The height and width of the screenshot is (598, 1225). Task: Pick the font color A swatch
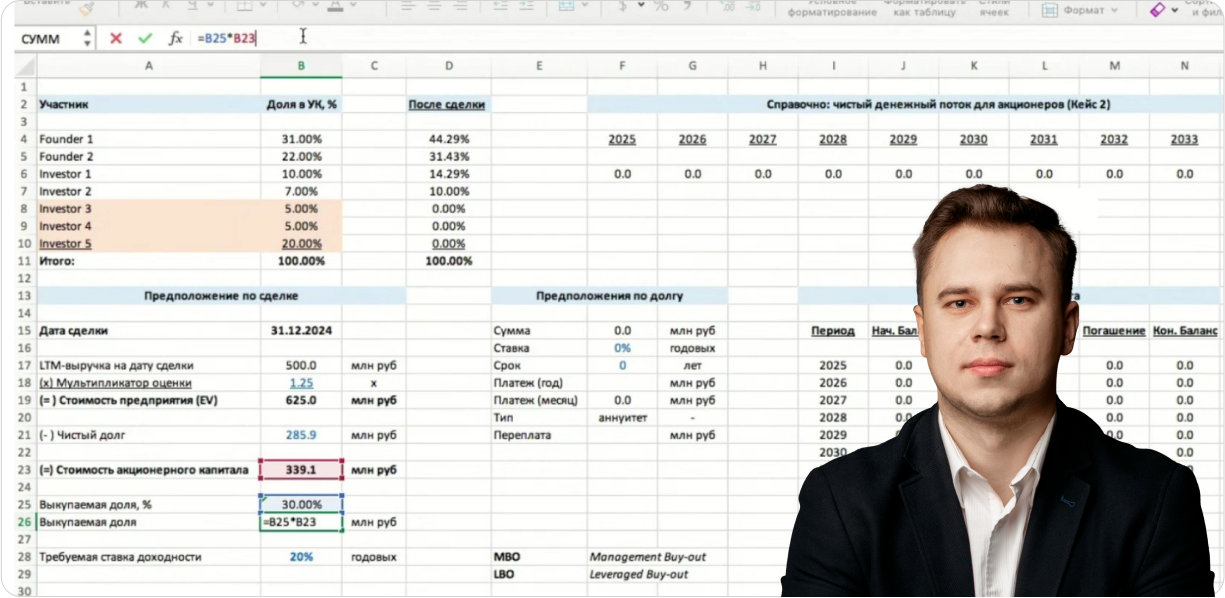pos(336,7)
